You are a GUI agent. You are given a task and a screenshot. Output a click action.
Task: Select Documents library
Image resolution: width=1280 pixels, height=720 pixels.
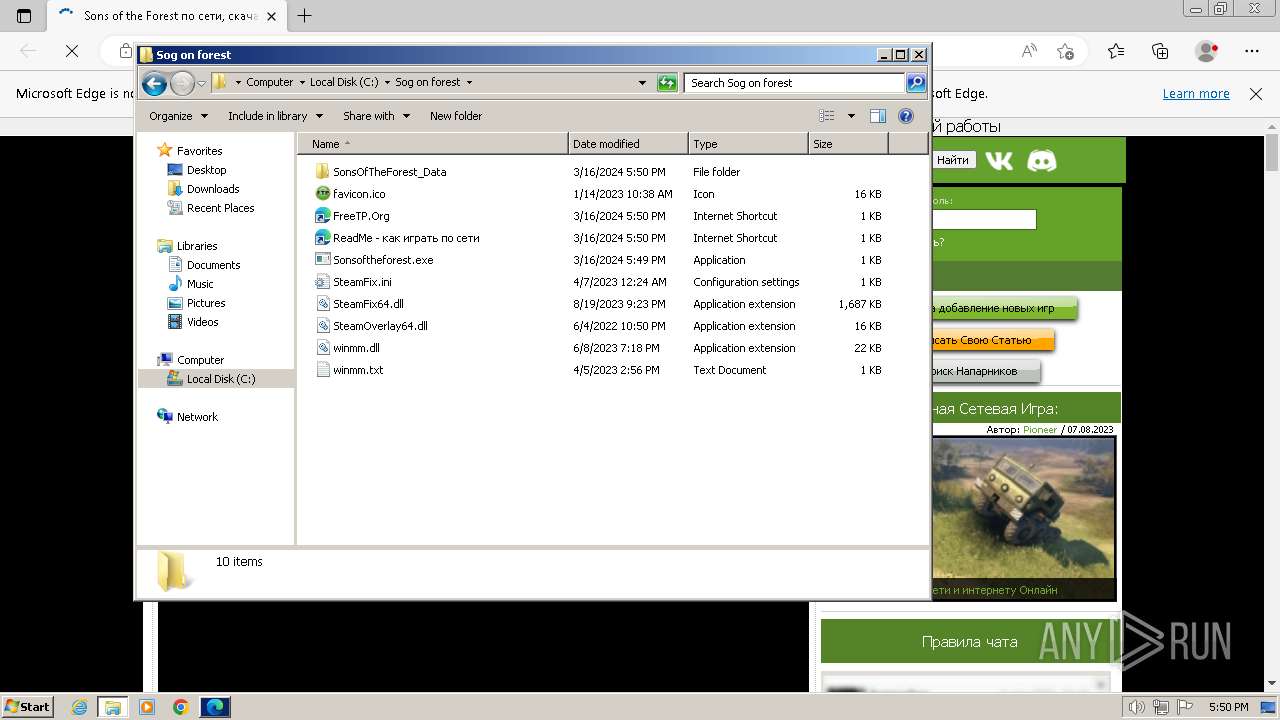coord(213,265)
